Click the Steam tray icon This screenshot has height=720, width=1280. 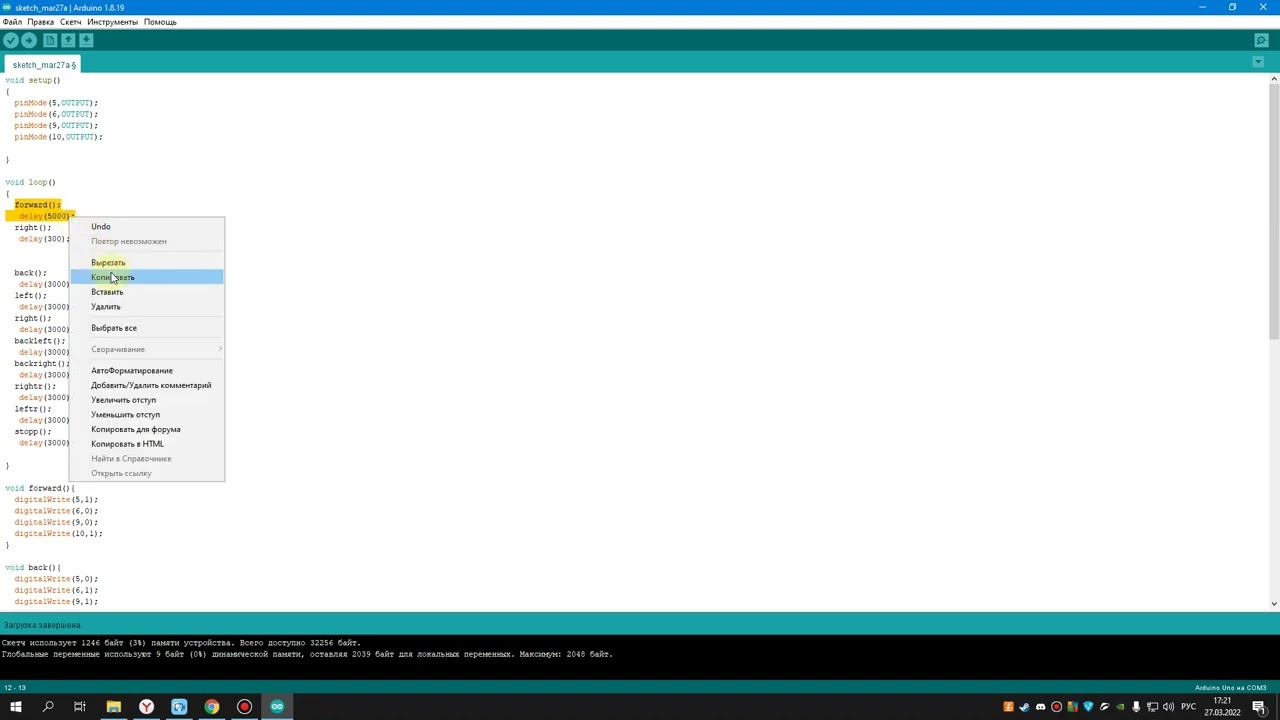click(1024, 707)
